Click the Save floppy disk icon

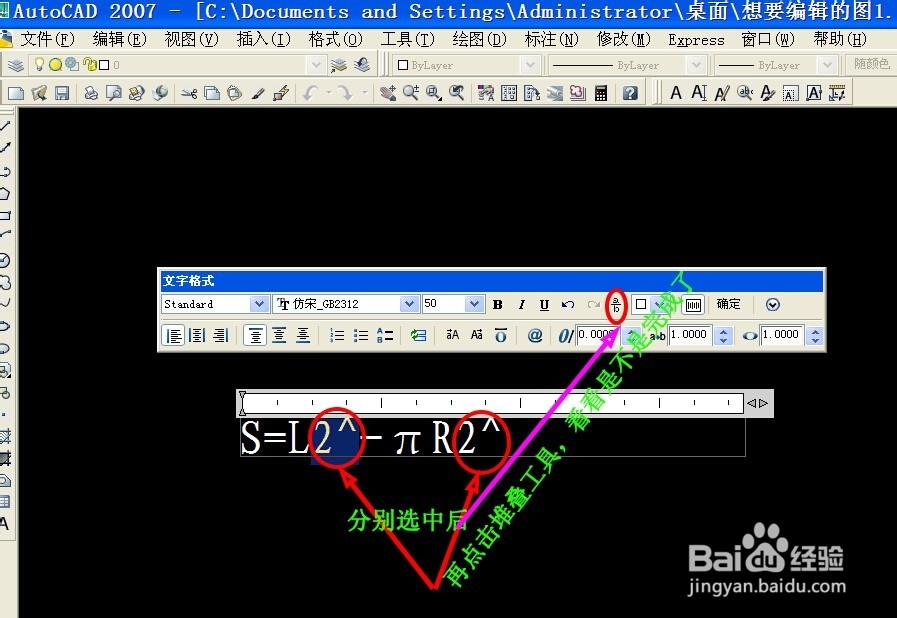62,93
